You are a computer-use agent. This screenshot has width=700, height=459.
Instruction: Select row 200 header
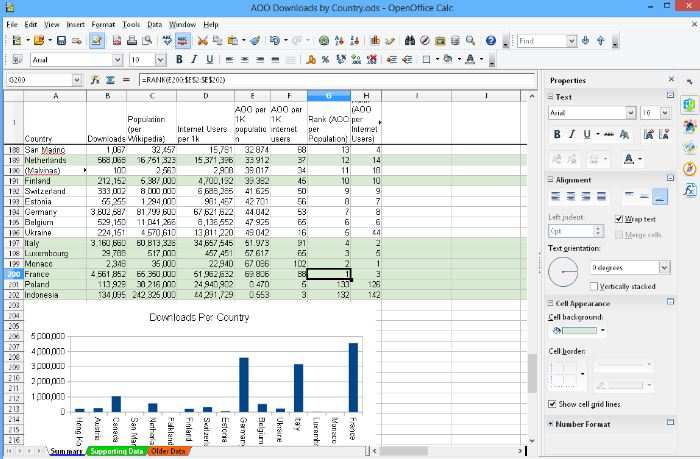click(14, 274)
